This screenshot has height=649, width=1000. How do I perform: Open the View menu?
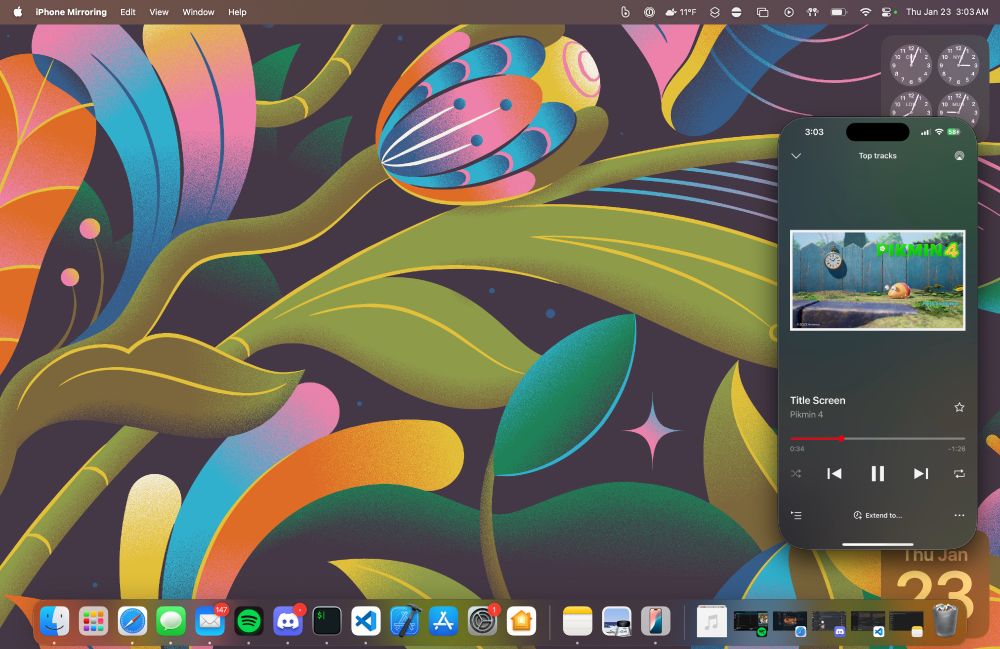coord(159,11)
